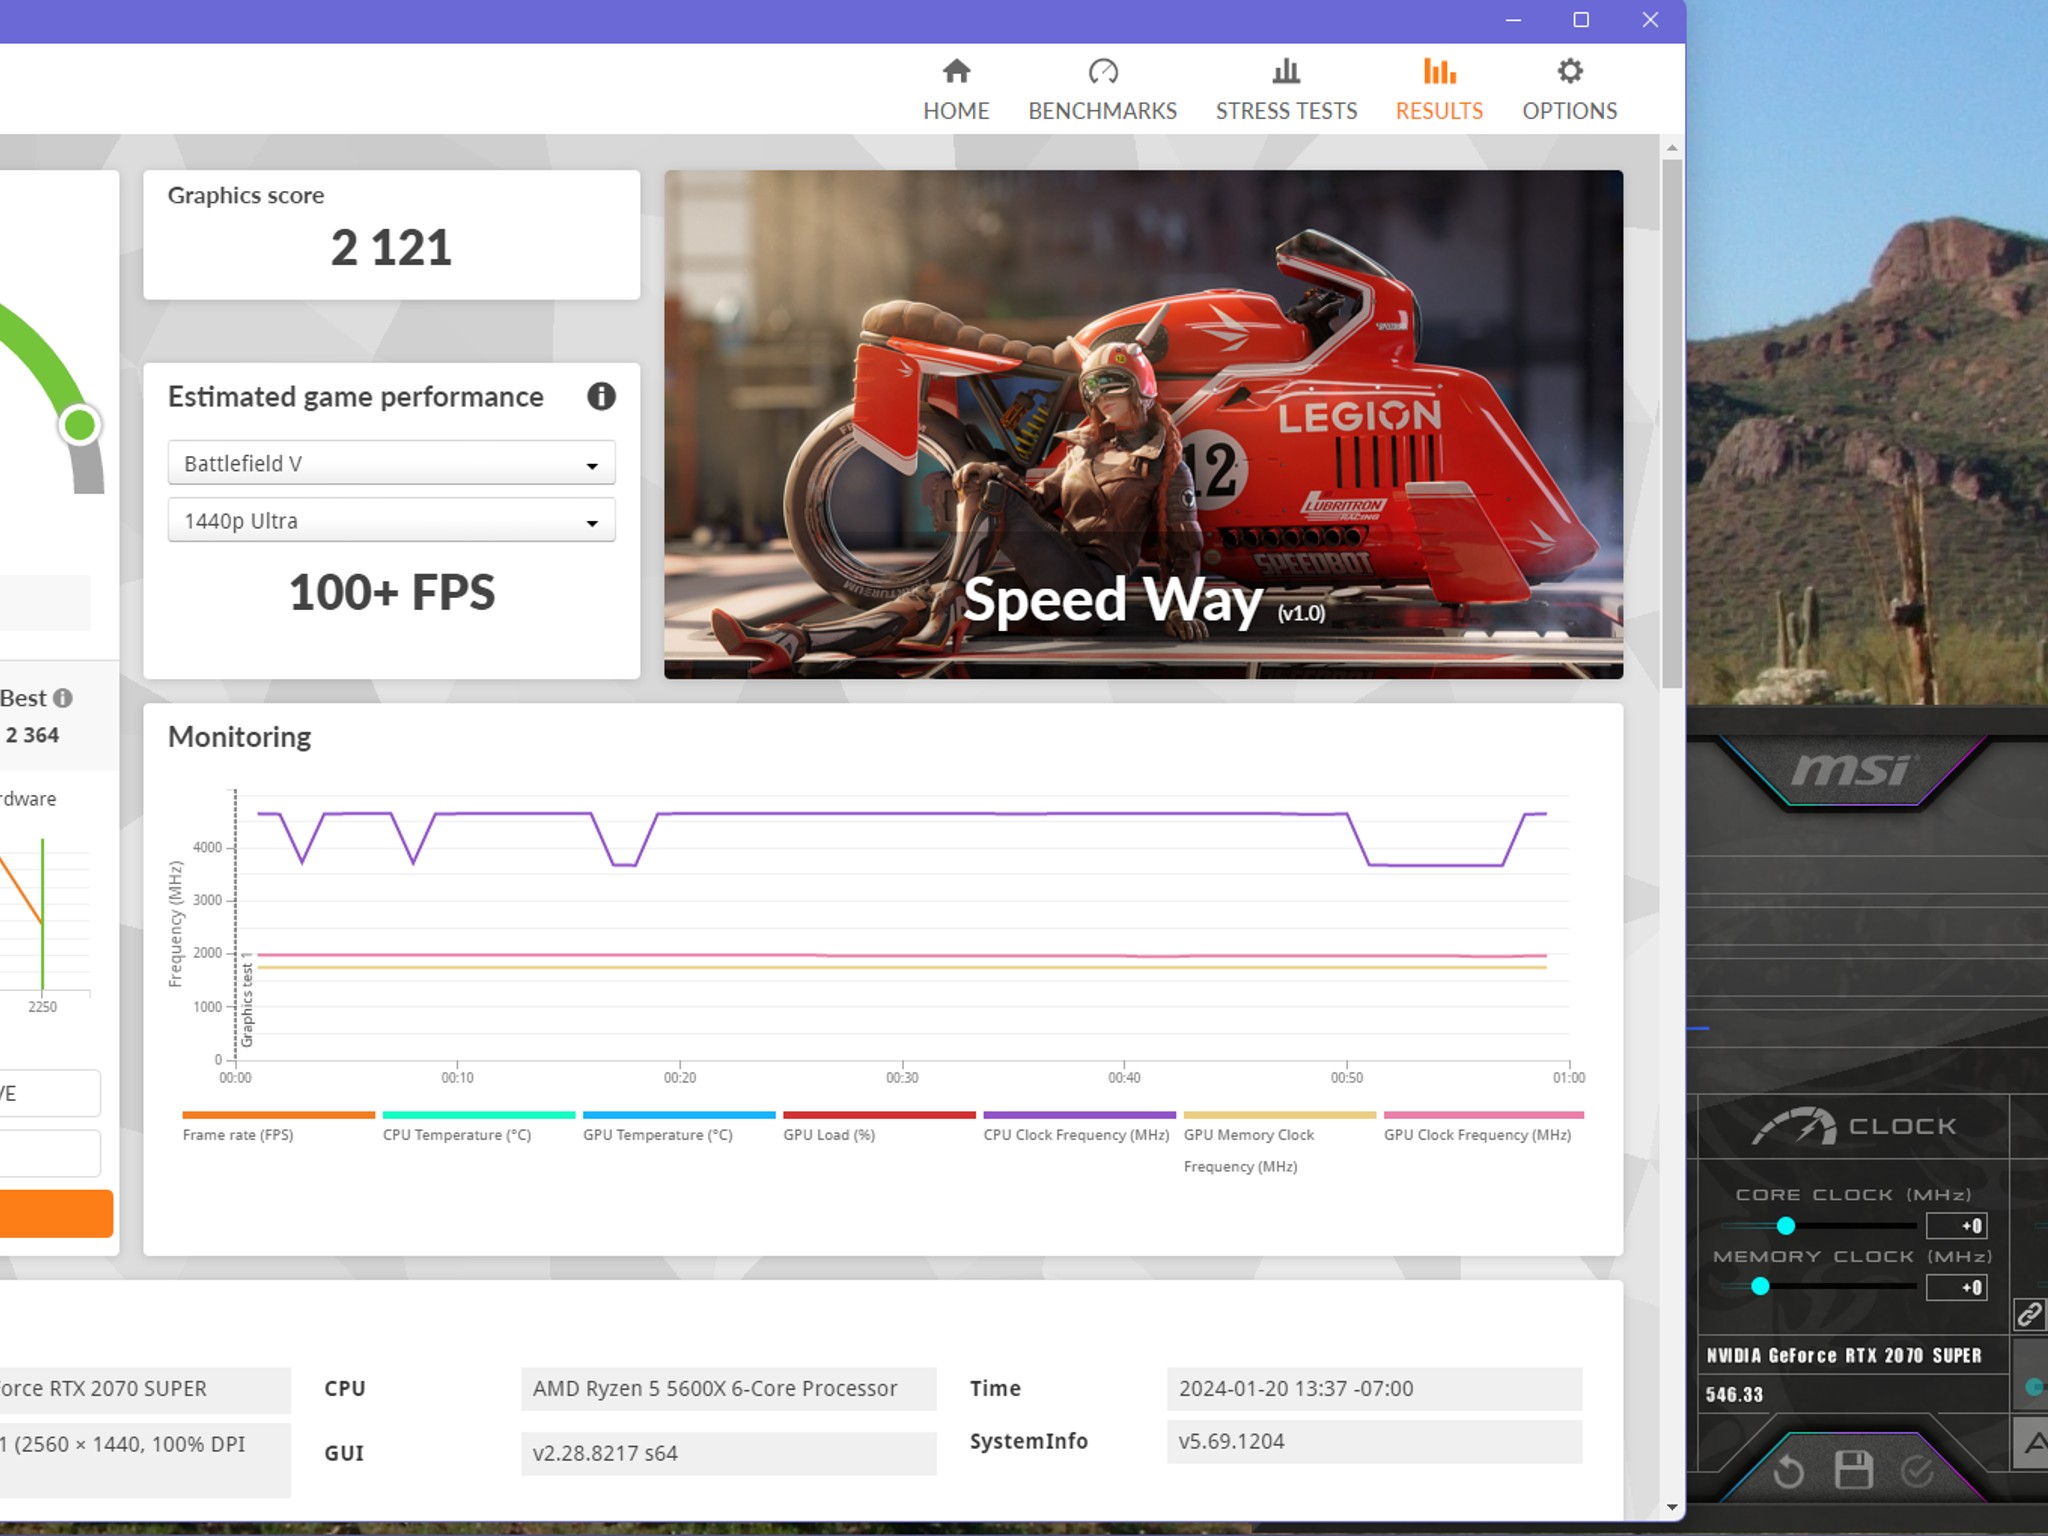Click the apply checkmark icon in Afterburner
The height and width of the screenshot is (1536, 2048).
point(1917,1471)
